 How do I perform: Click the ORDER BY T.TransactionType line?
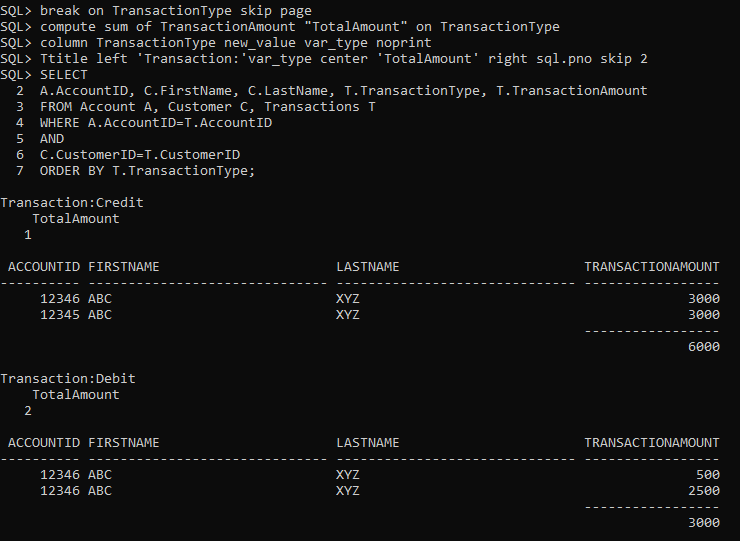pyautogui.click(x=147, y=171)
